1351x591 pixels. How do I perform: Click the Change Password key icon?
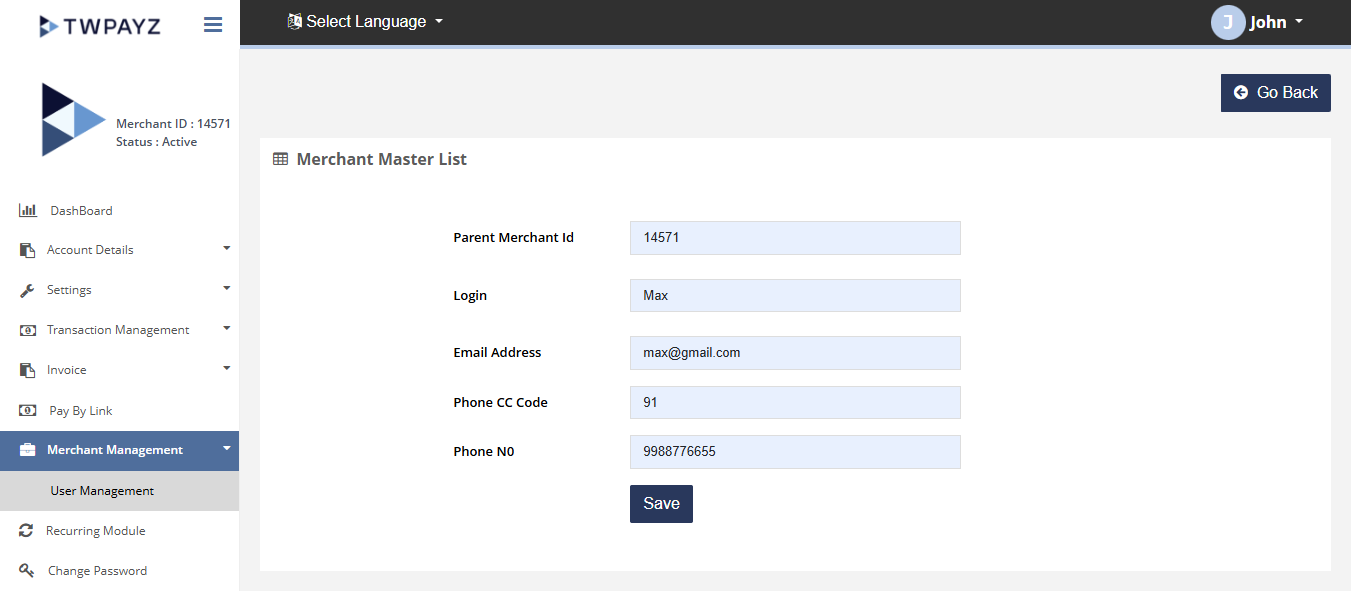(x=27, y=571)
